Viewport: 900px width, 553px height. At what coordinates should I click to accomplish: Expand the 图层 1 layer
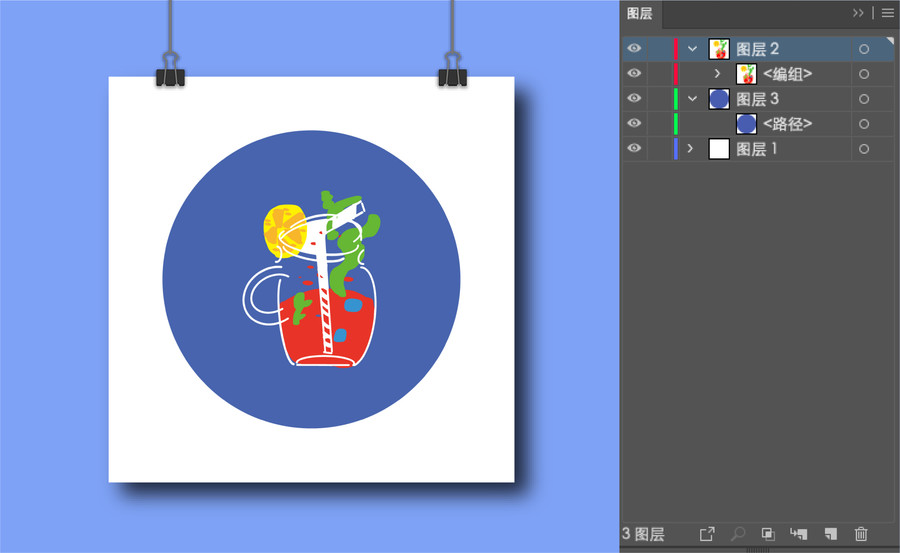pyautogui.click(x=690, y=149)
